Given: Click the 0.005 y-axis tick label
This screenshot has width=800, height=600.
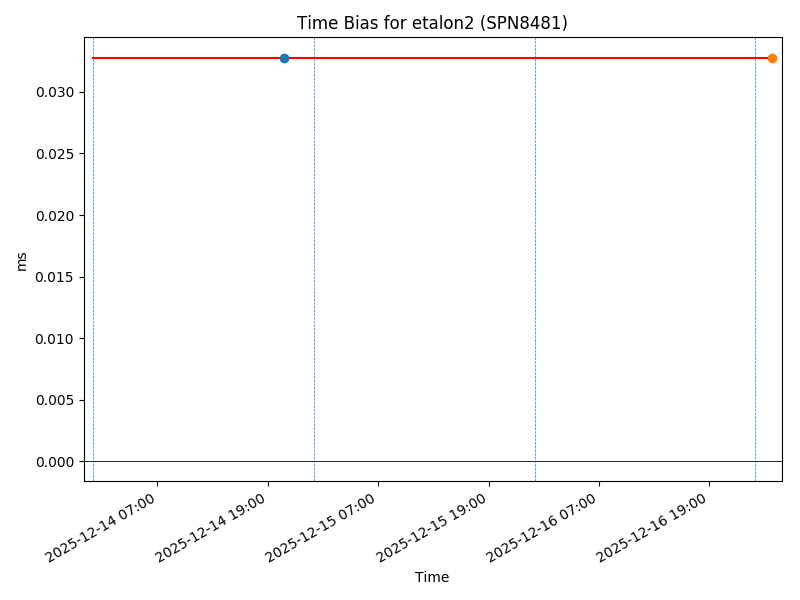Looking at the screenshot, I should coord(54,400).
